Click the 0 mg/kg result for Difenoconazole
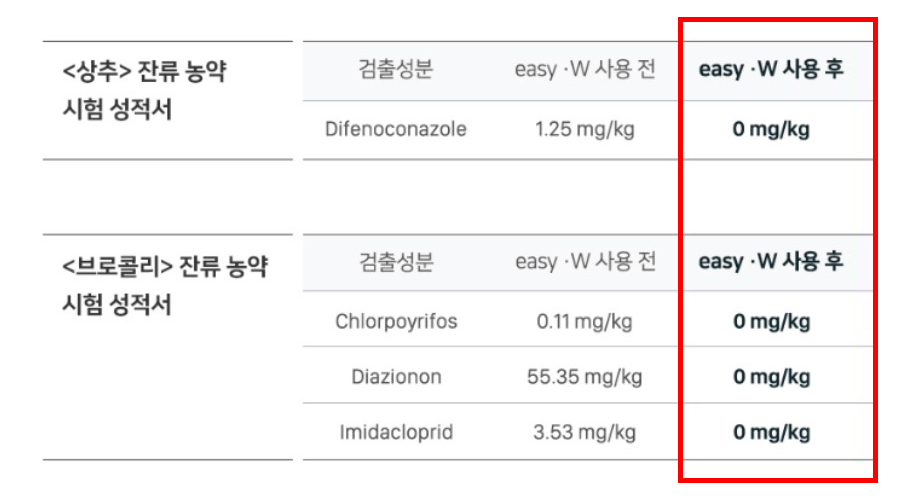This screenshot has width=905, height=500. click(x=771, y=129)
